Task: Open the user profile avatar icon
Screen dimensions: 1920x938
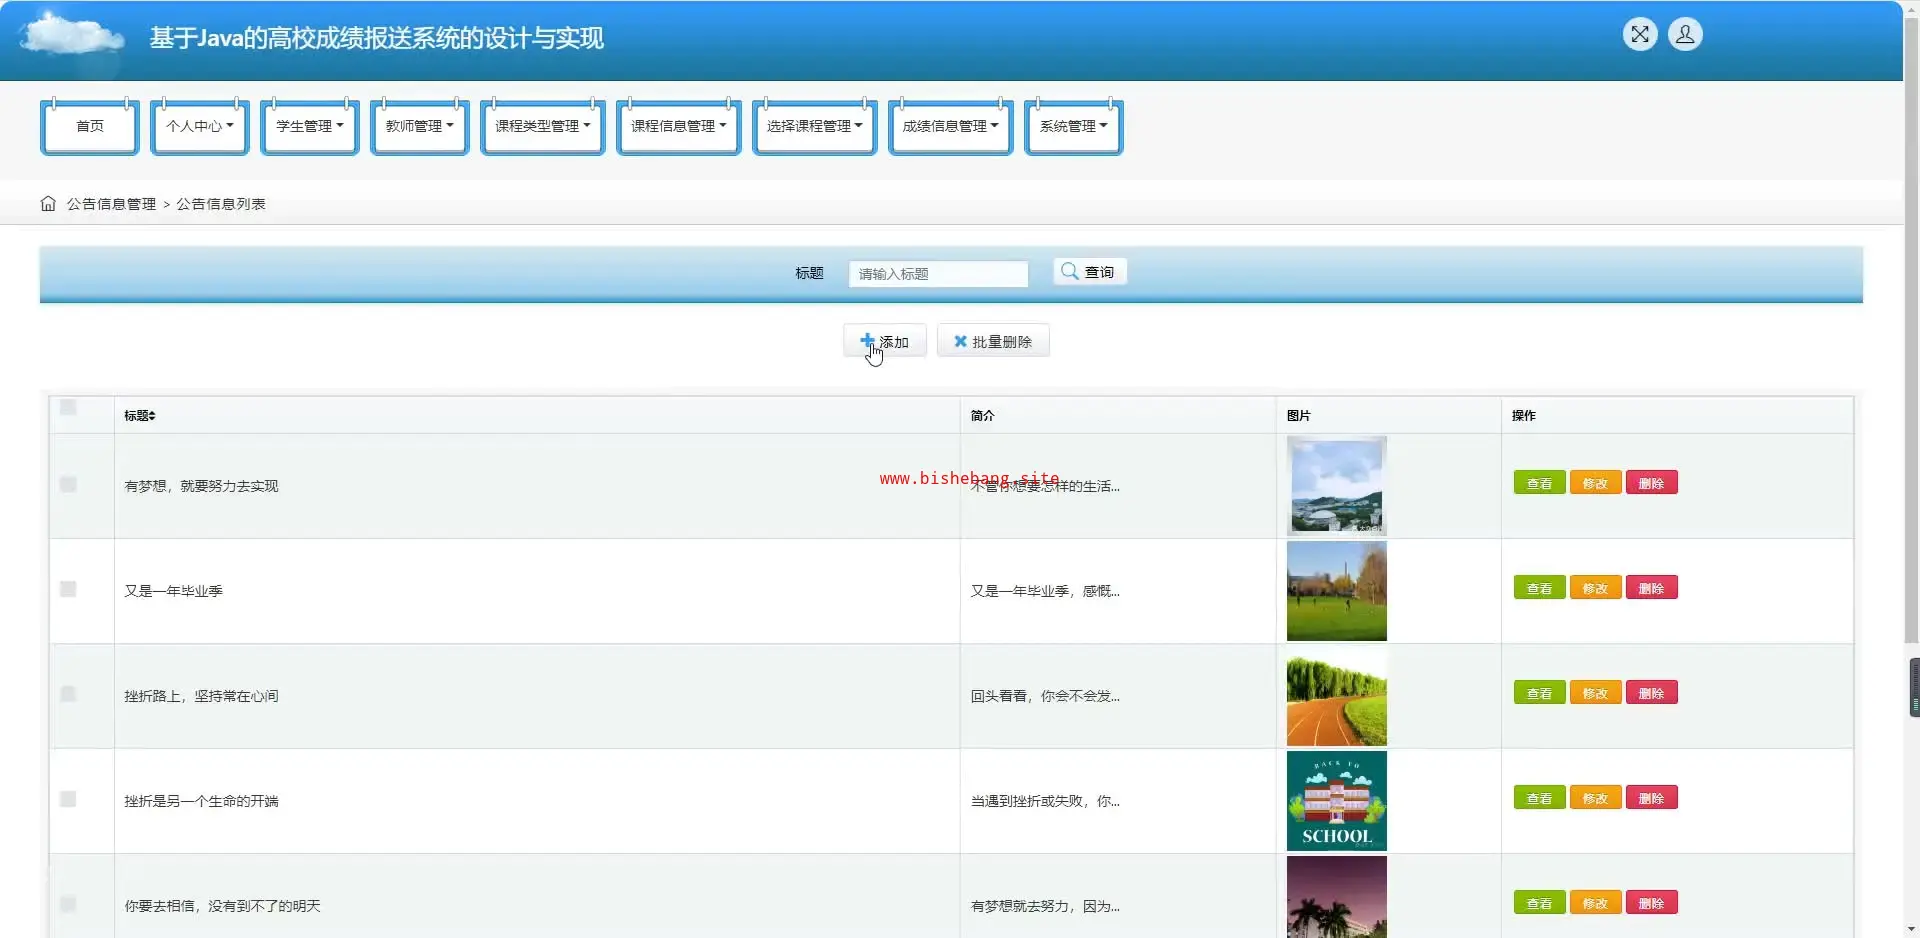Action: pos(1685,35)
